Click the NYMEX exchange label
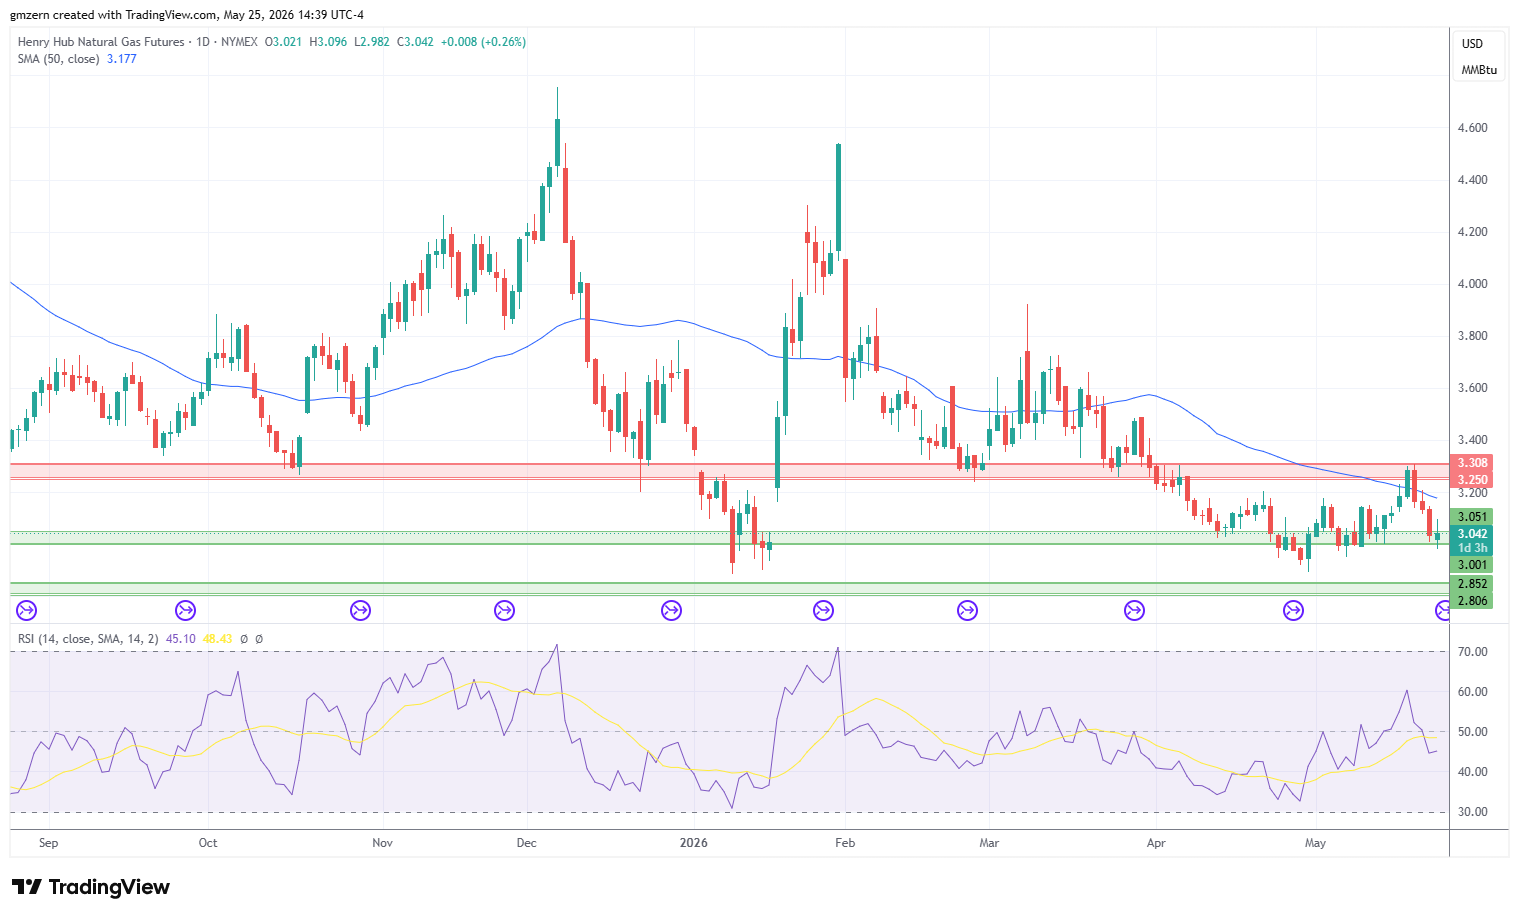1519x917 pixels. tap(239, 42)
